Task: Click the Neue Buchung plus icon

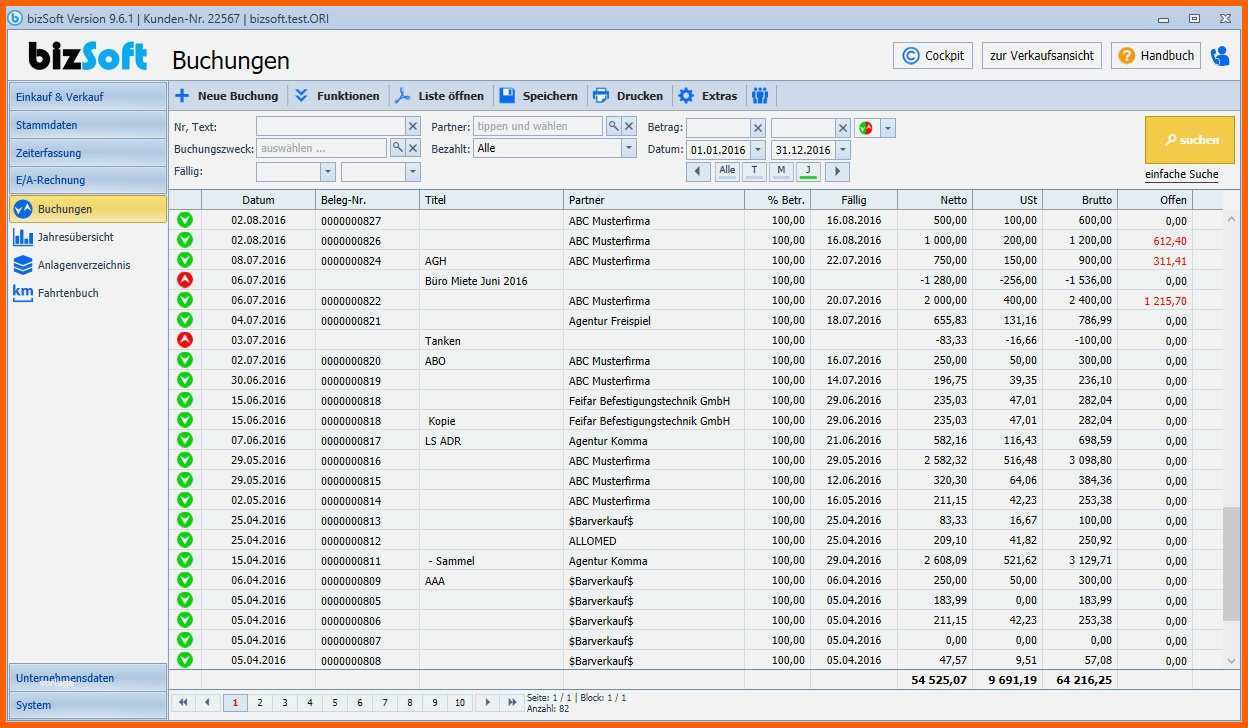Action: [x=182, y=96]
